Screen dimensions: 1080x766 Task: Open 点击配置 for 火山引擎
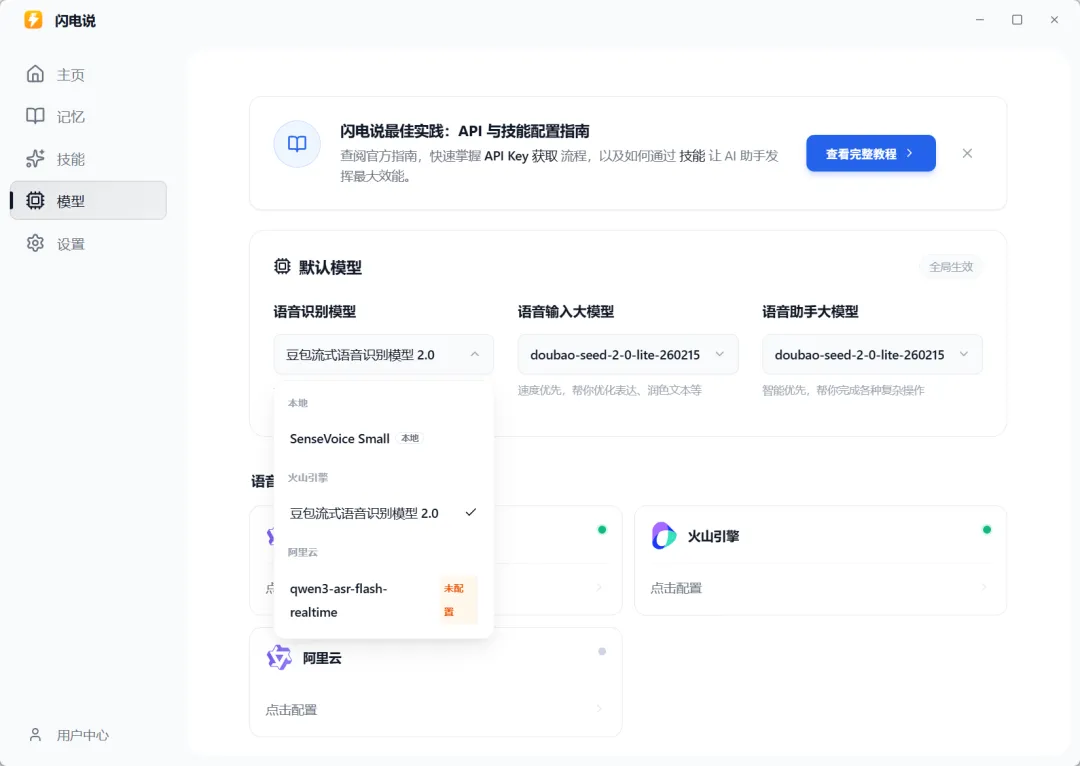tap(820, 588)
